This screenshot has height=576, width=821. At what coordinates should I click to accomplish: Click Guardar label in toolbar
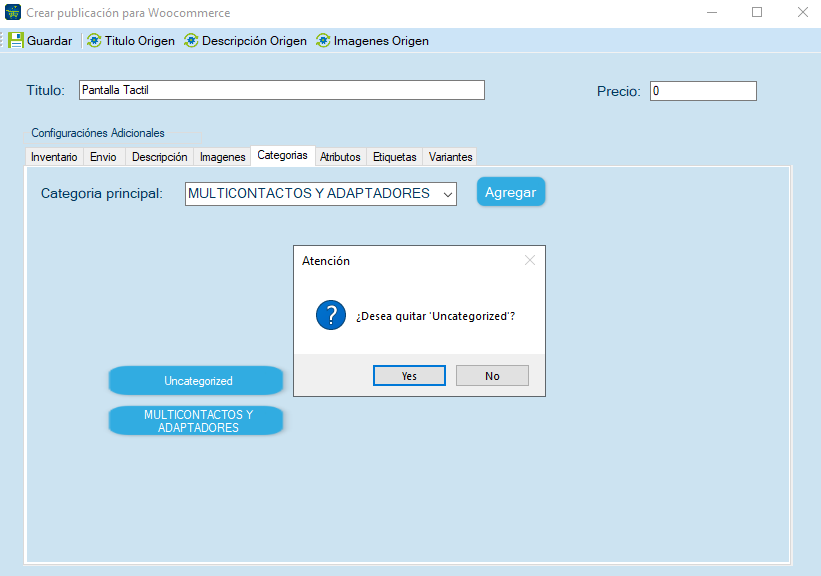(49, 41)
